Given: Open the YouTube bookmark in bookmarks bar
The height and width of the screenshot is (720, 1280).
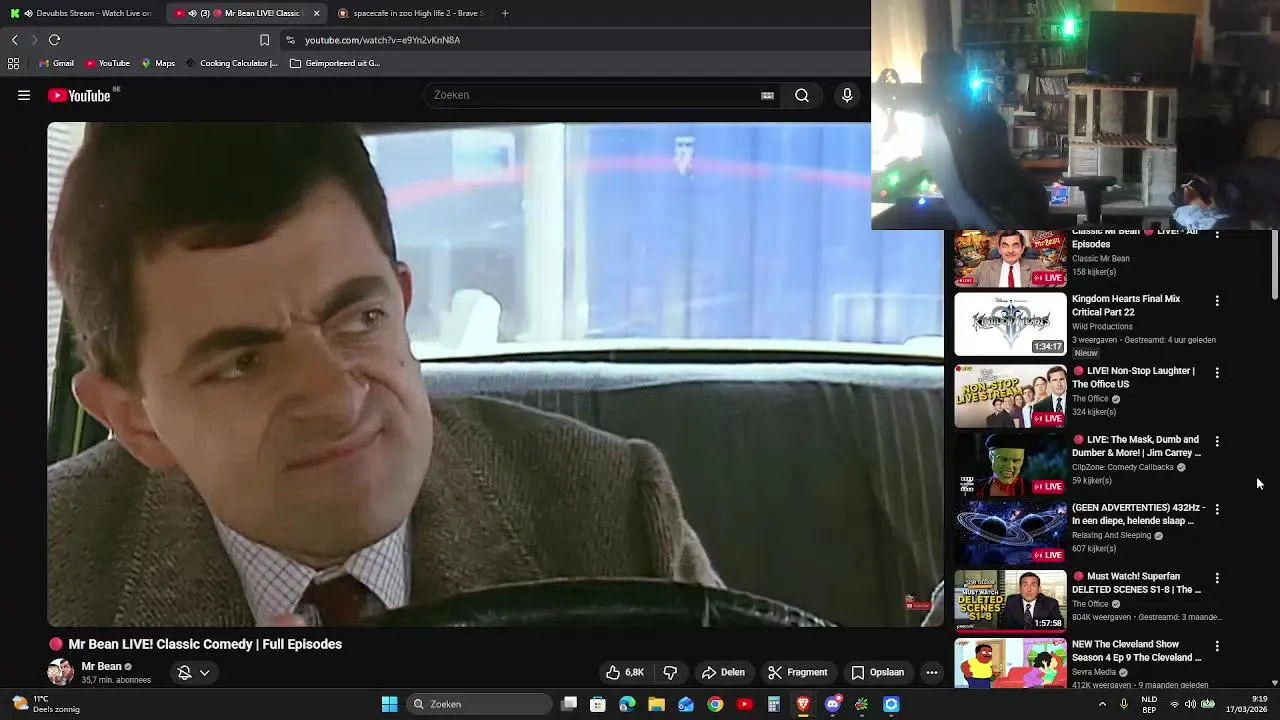Looking at the screenshot, I should [107, 63].
